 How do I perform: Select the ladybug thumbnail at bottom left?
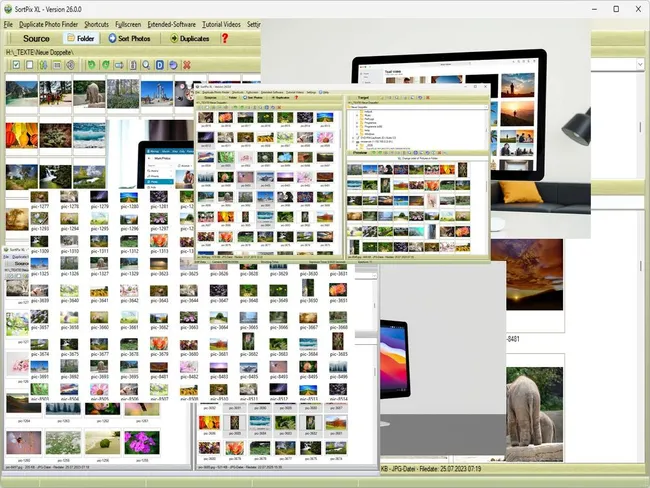point(24,442)
